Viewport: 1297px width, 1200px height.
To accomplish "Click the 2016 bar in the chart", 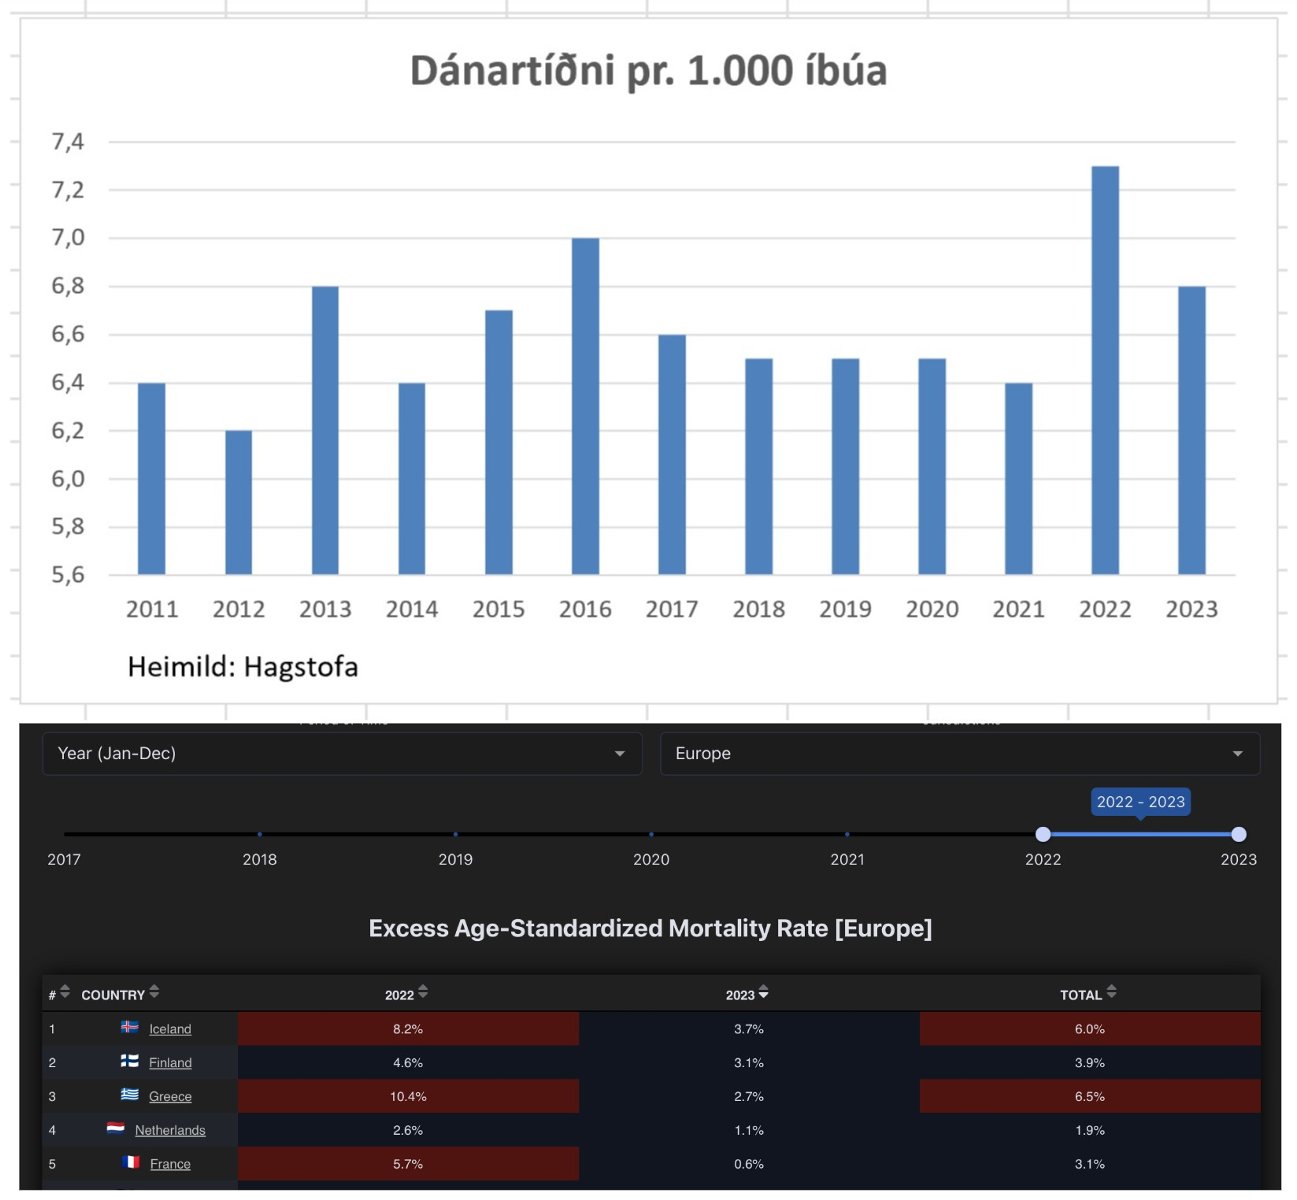I will click(585, 406).
